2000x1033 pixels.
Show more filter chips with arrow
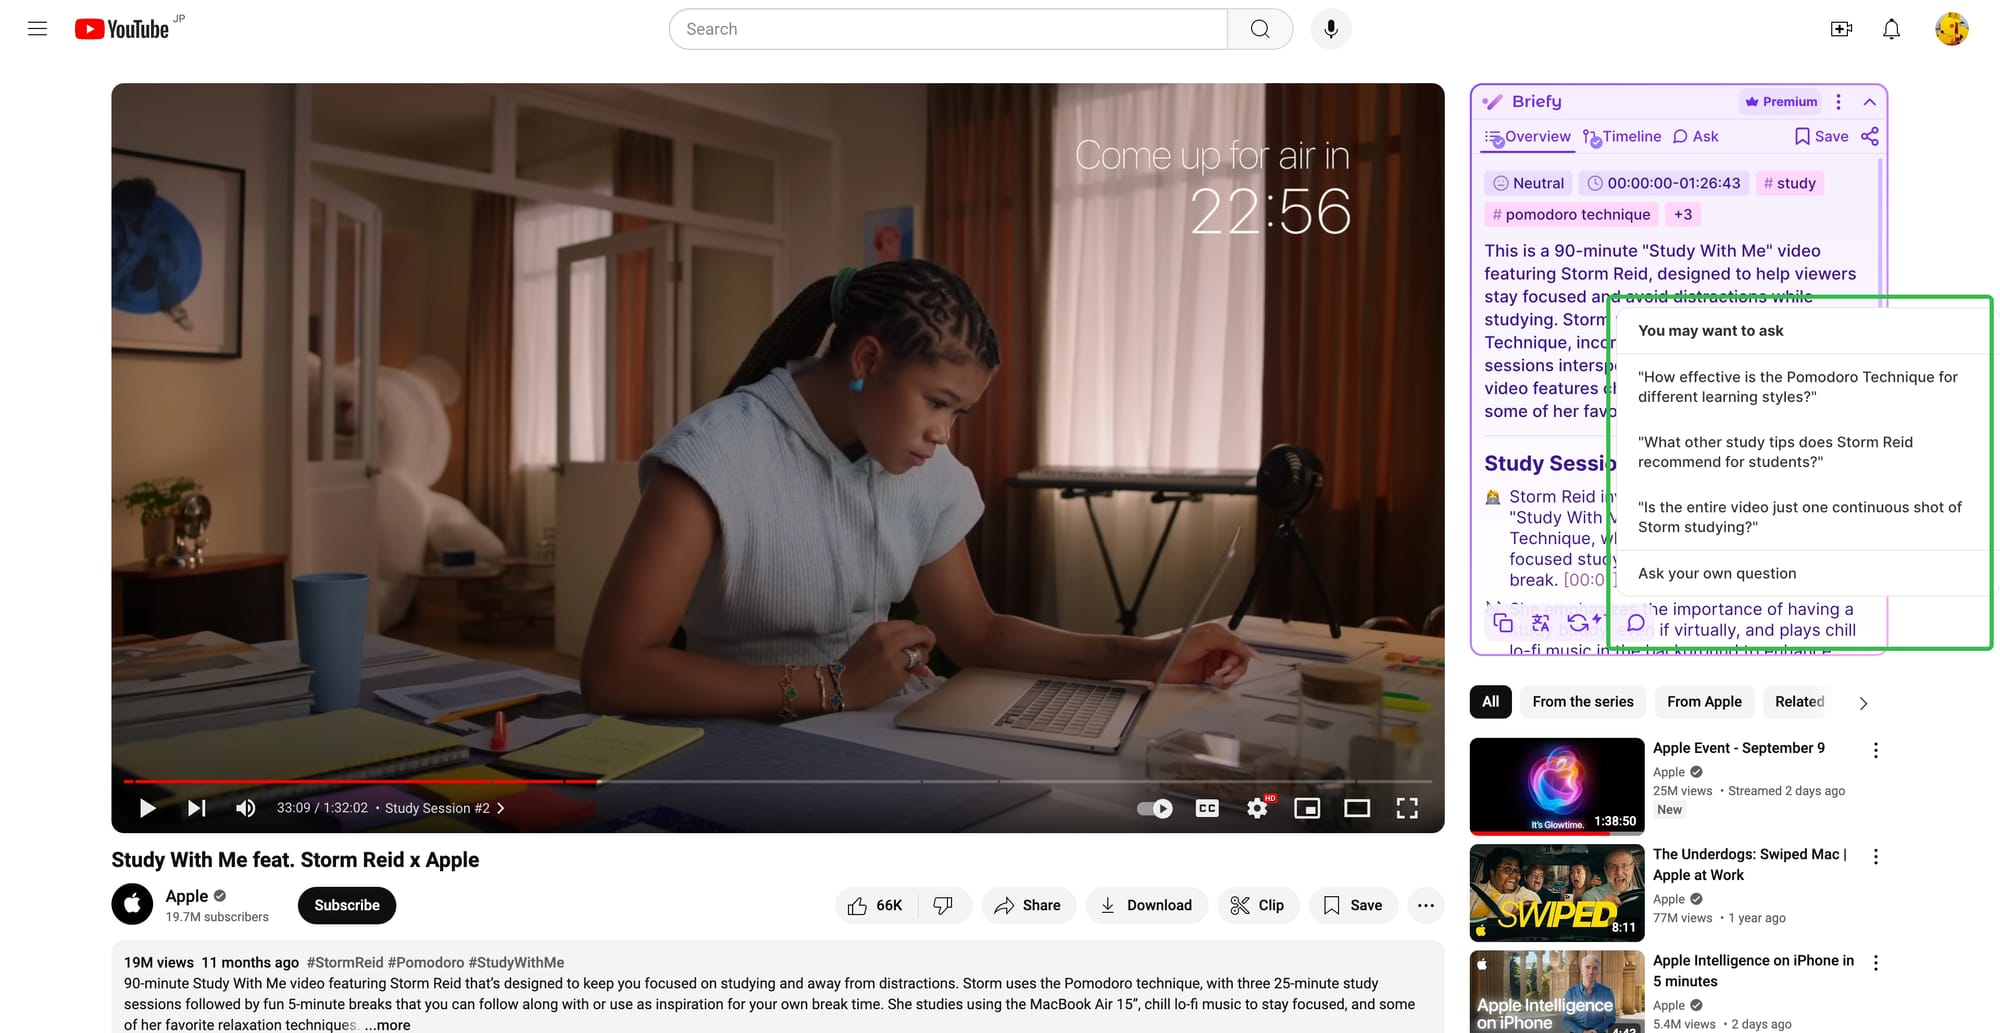1863,703
